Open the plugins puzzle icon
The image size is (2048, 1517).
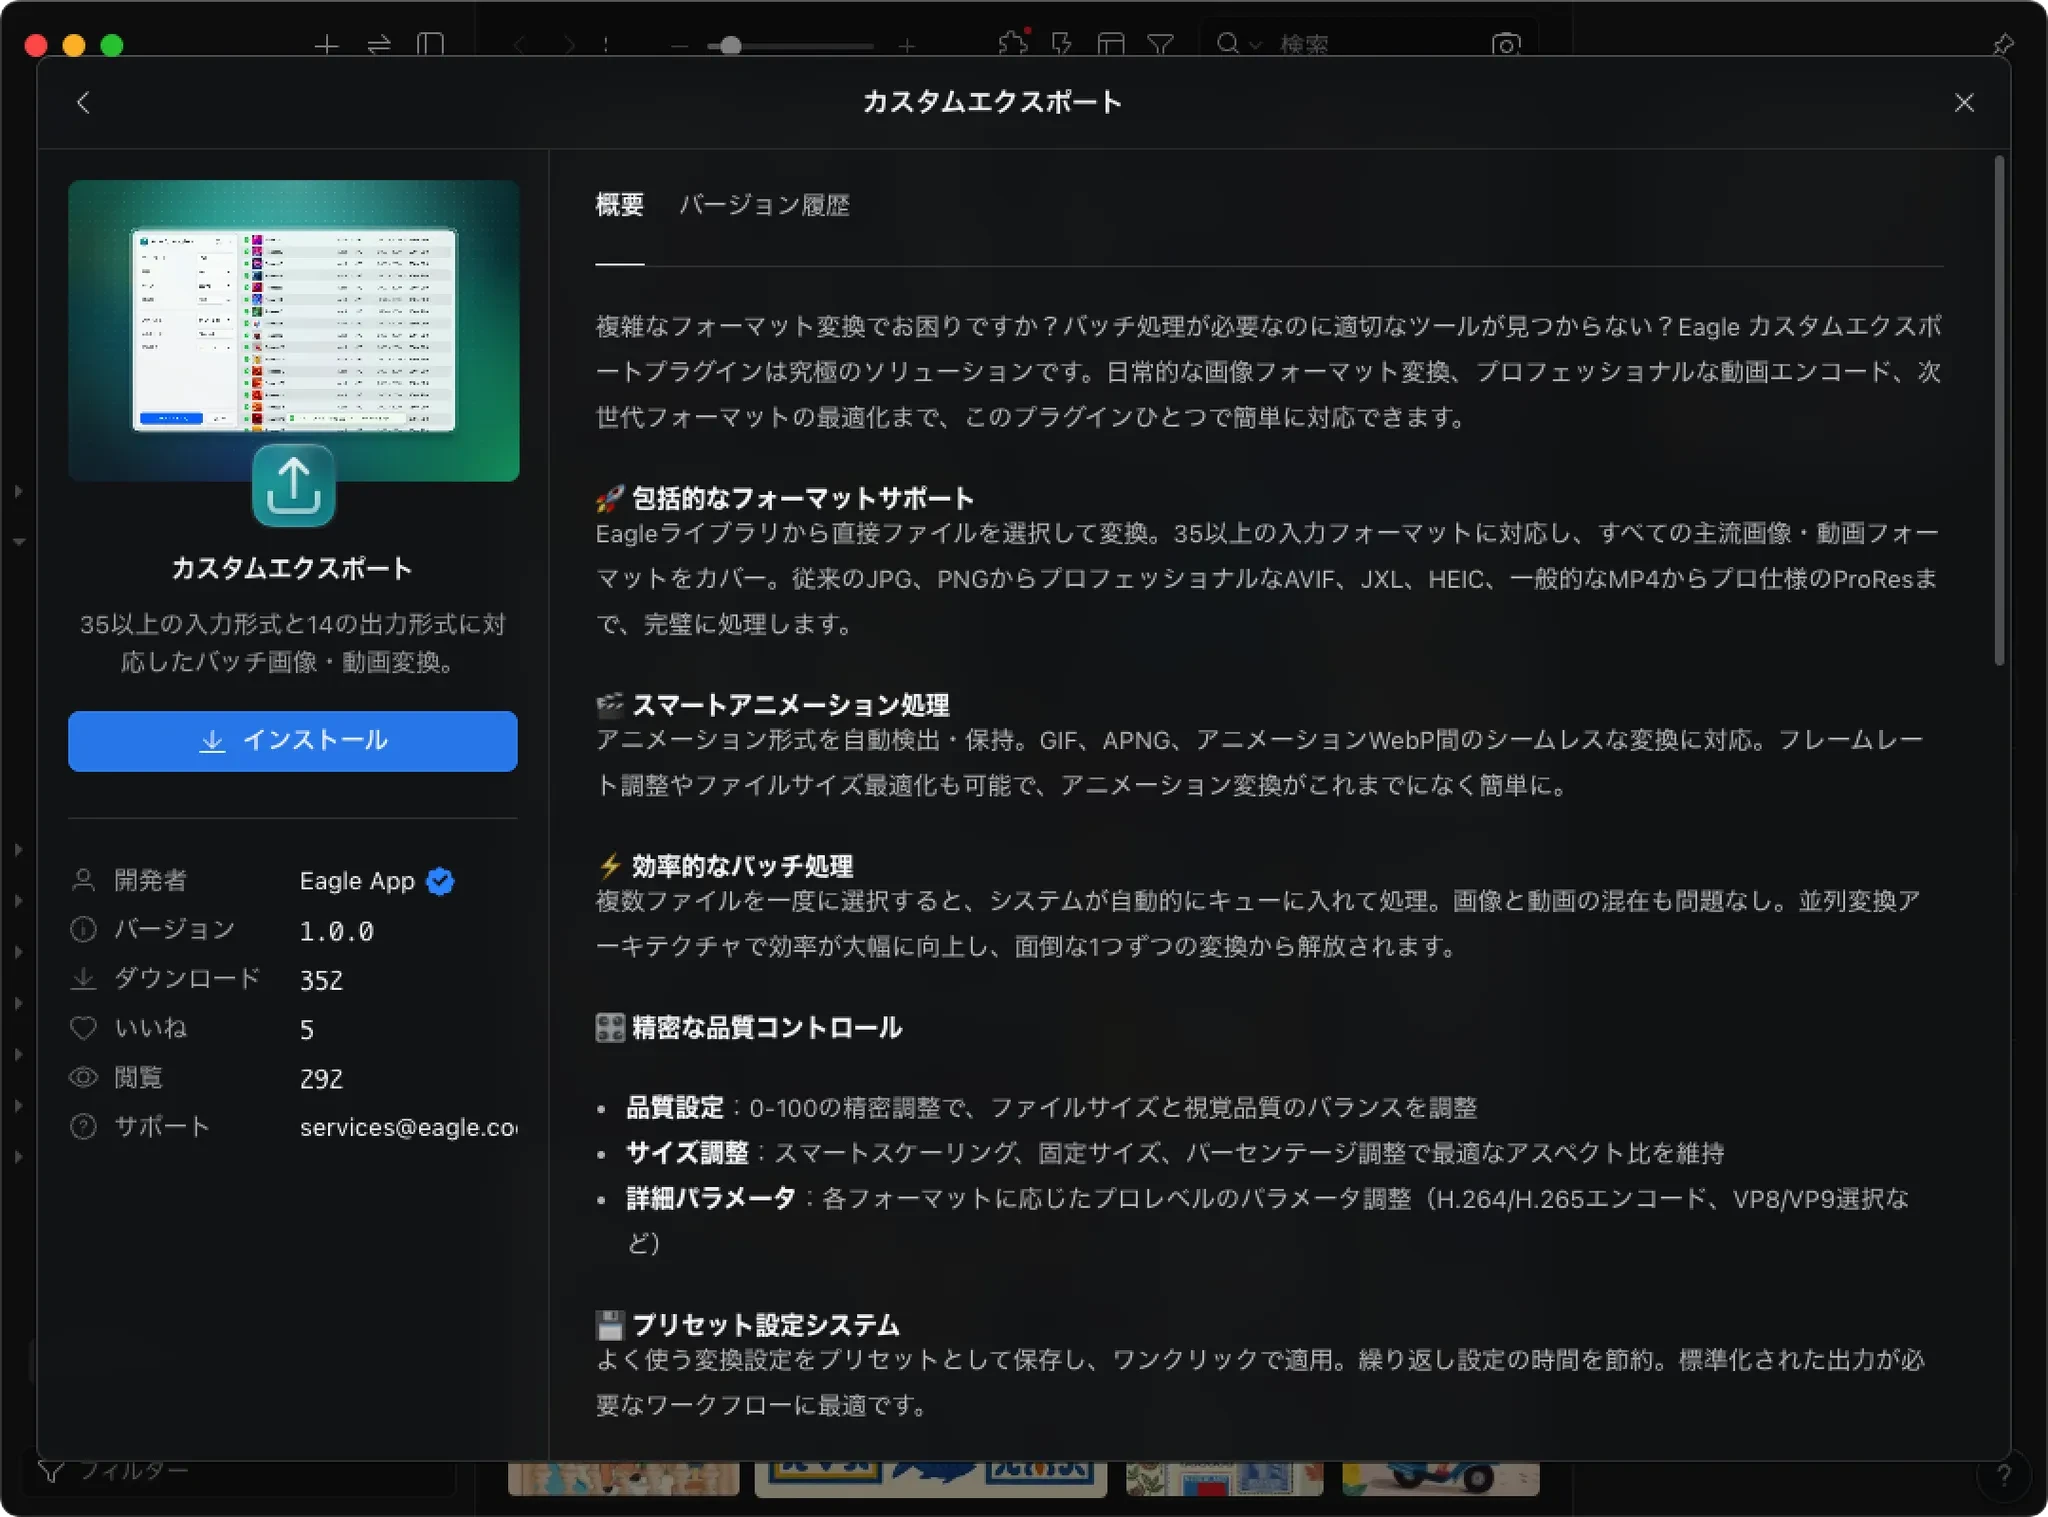[1013, 44]
